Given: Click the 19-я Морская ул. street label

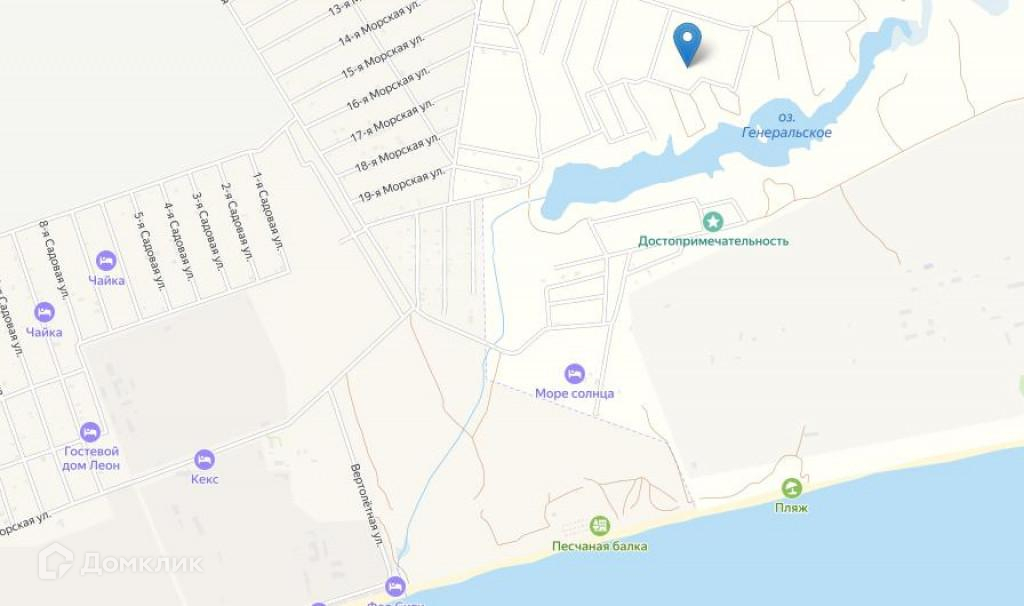Looking at the screenshot, I should (x=402, y=185).
